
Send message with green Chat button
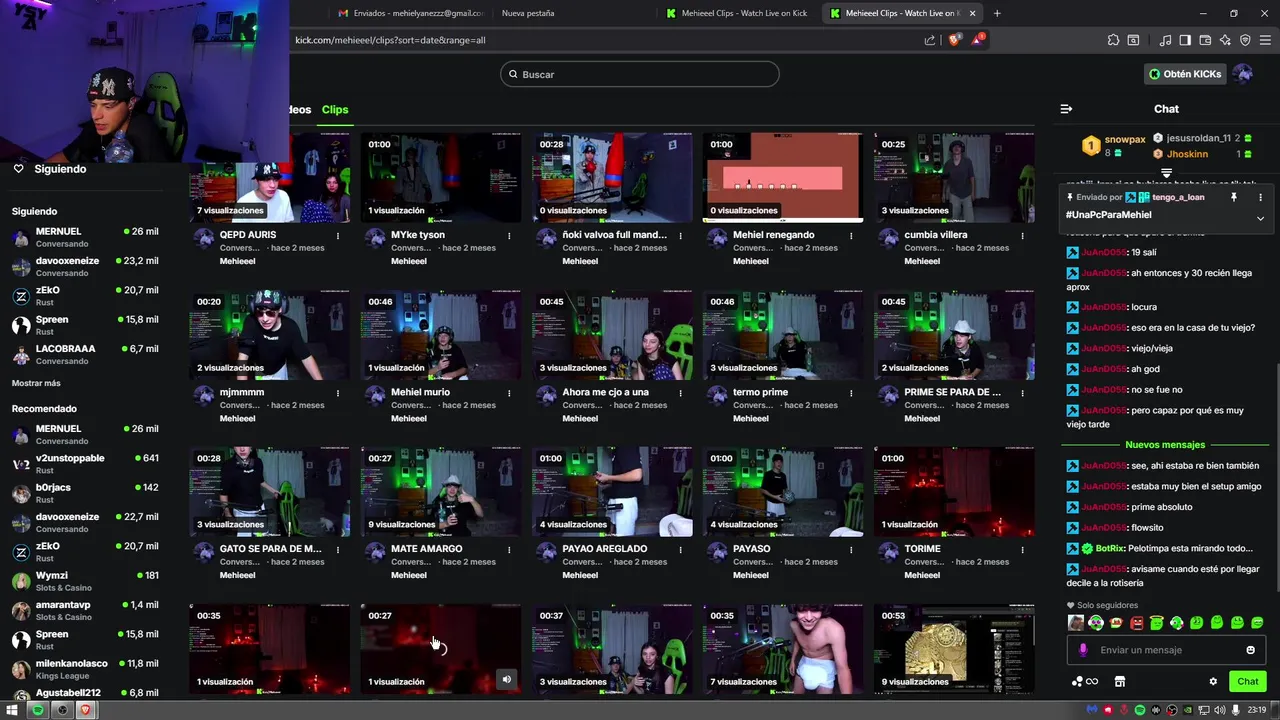point(1248,682)
